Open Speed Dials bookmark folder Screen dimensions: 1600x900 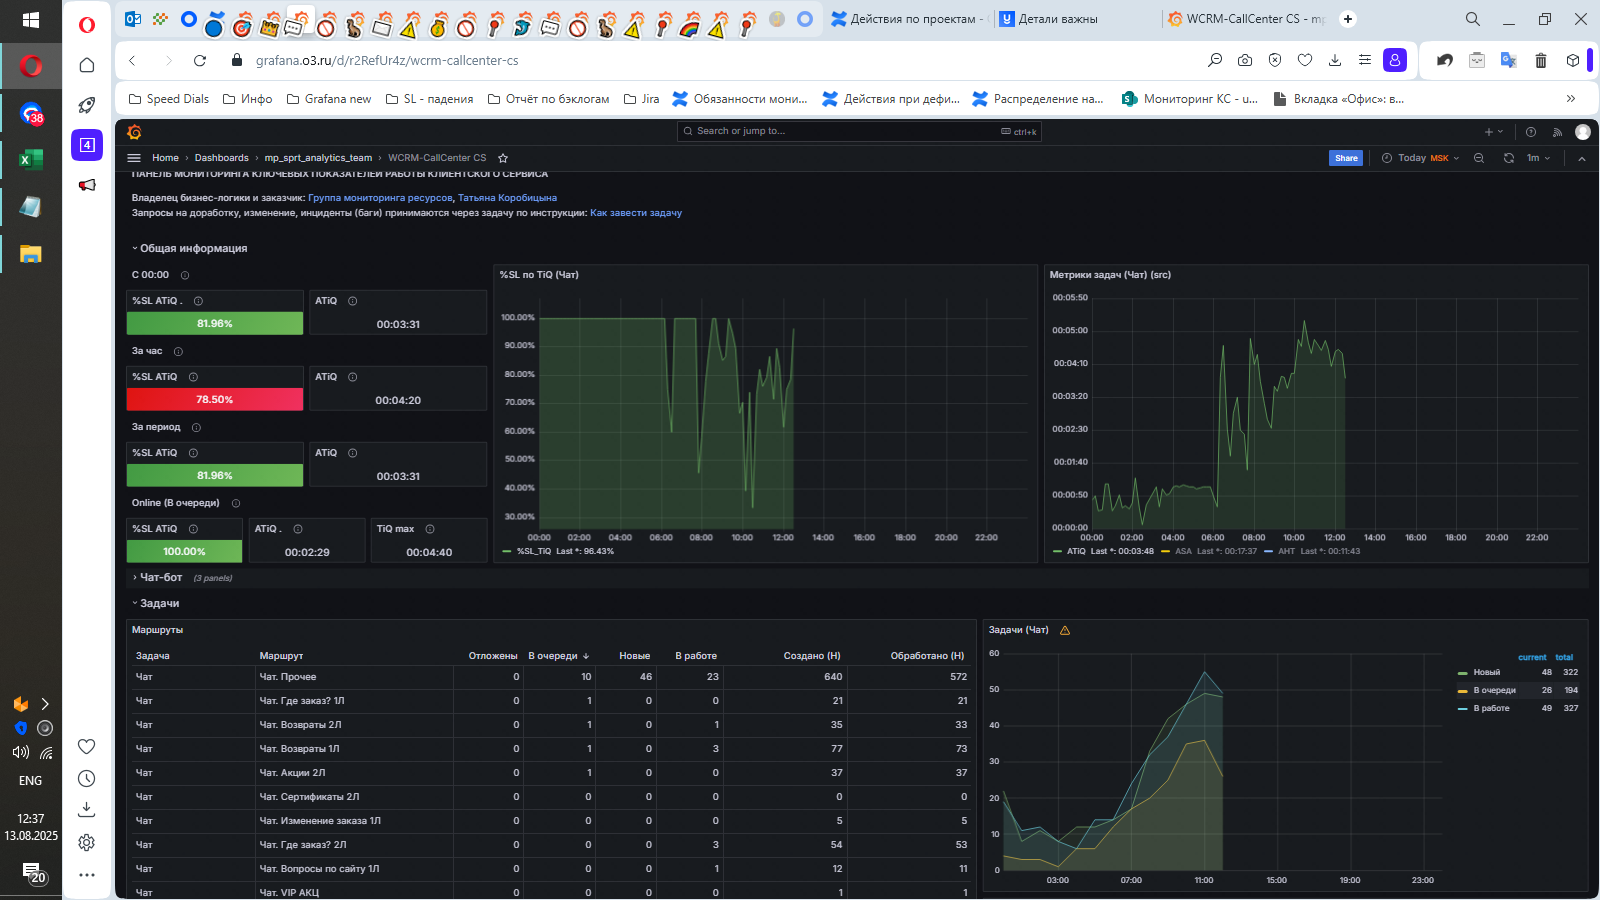(x=169, y=98)
